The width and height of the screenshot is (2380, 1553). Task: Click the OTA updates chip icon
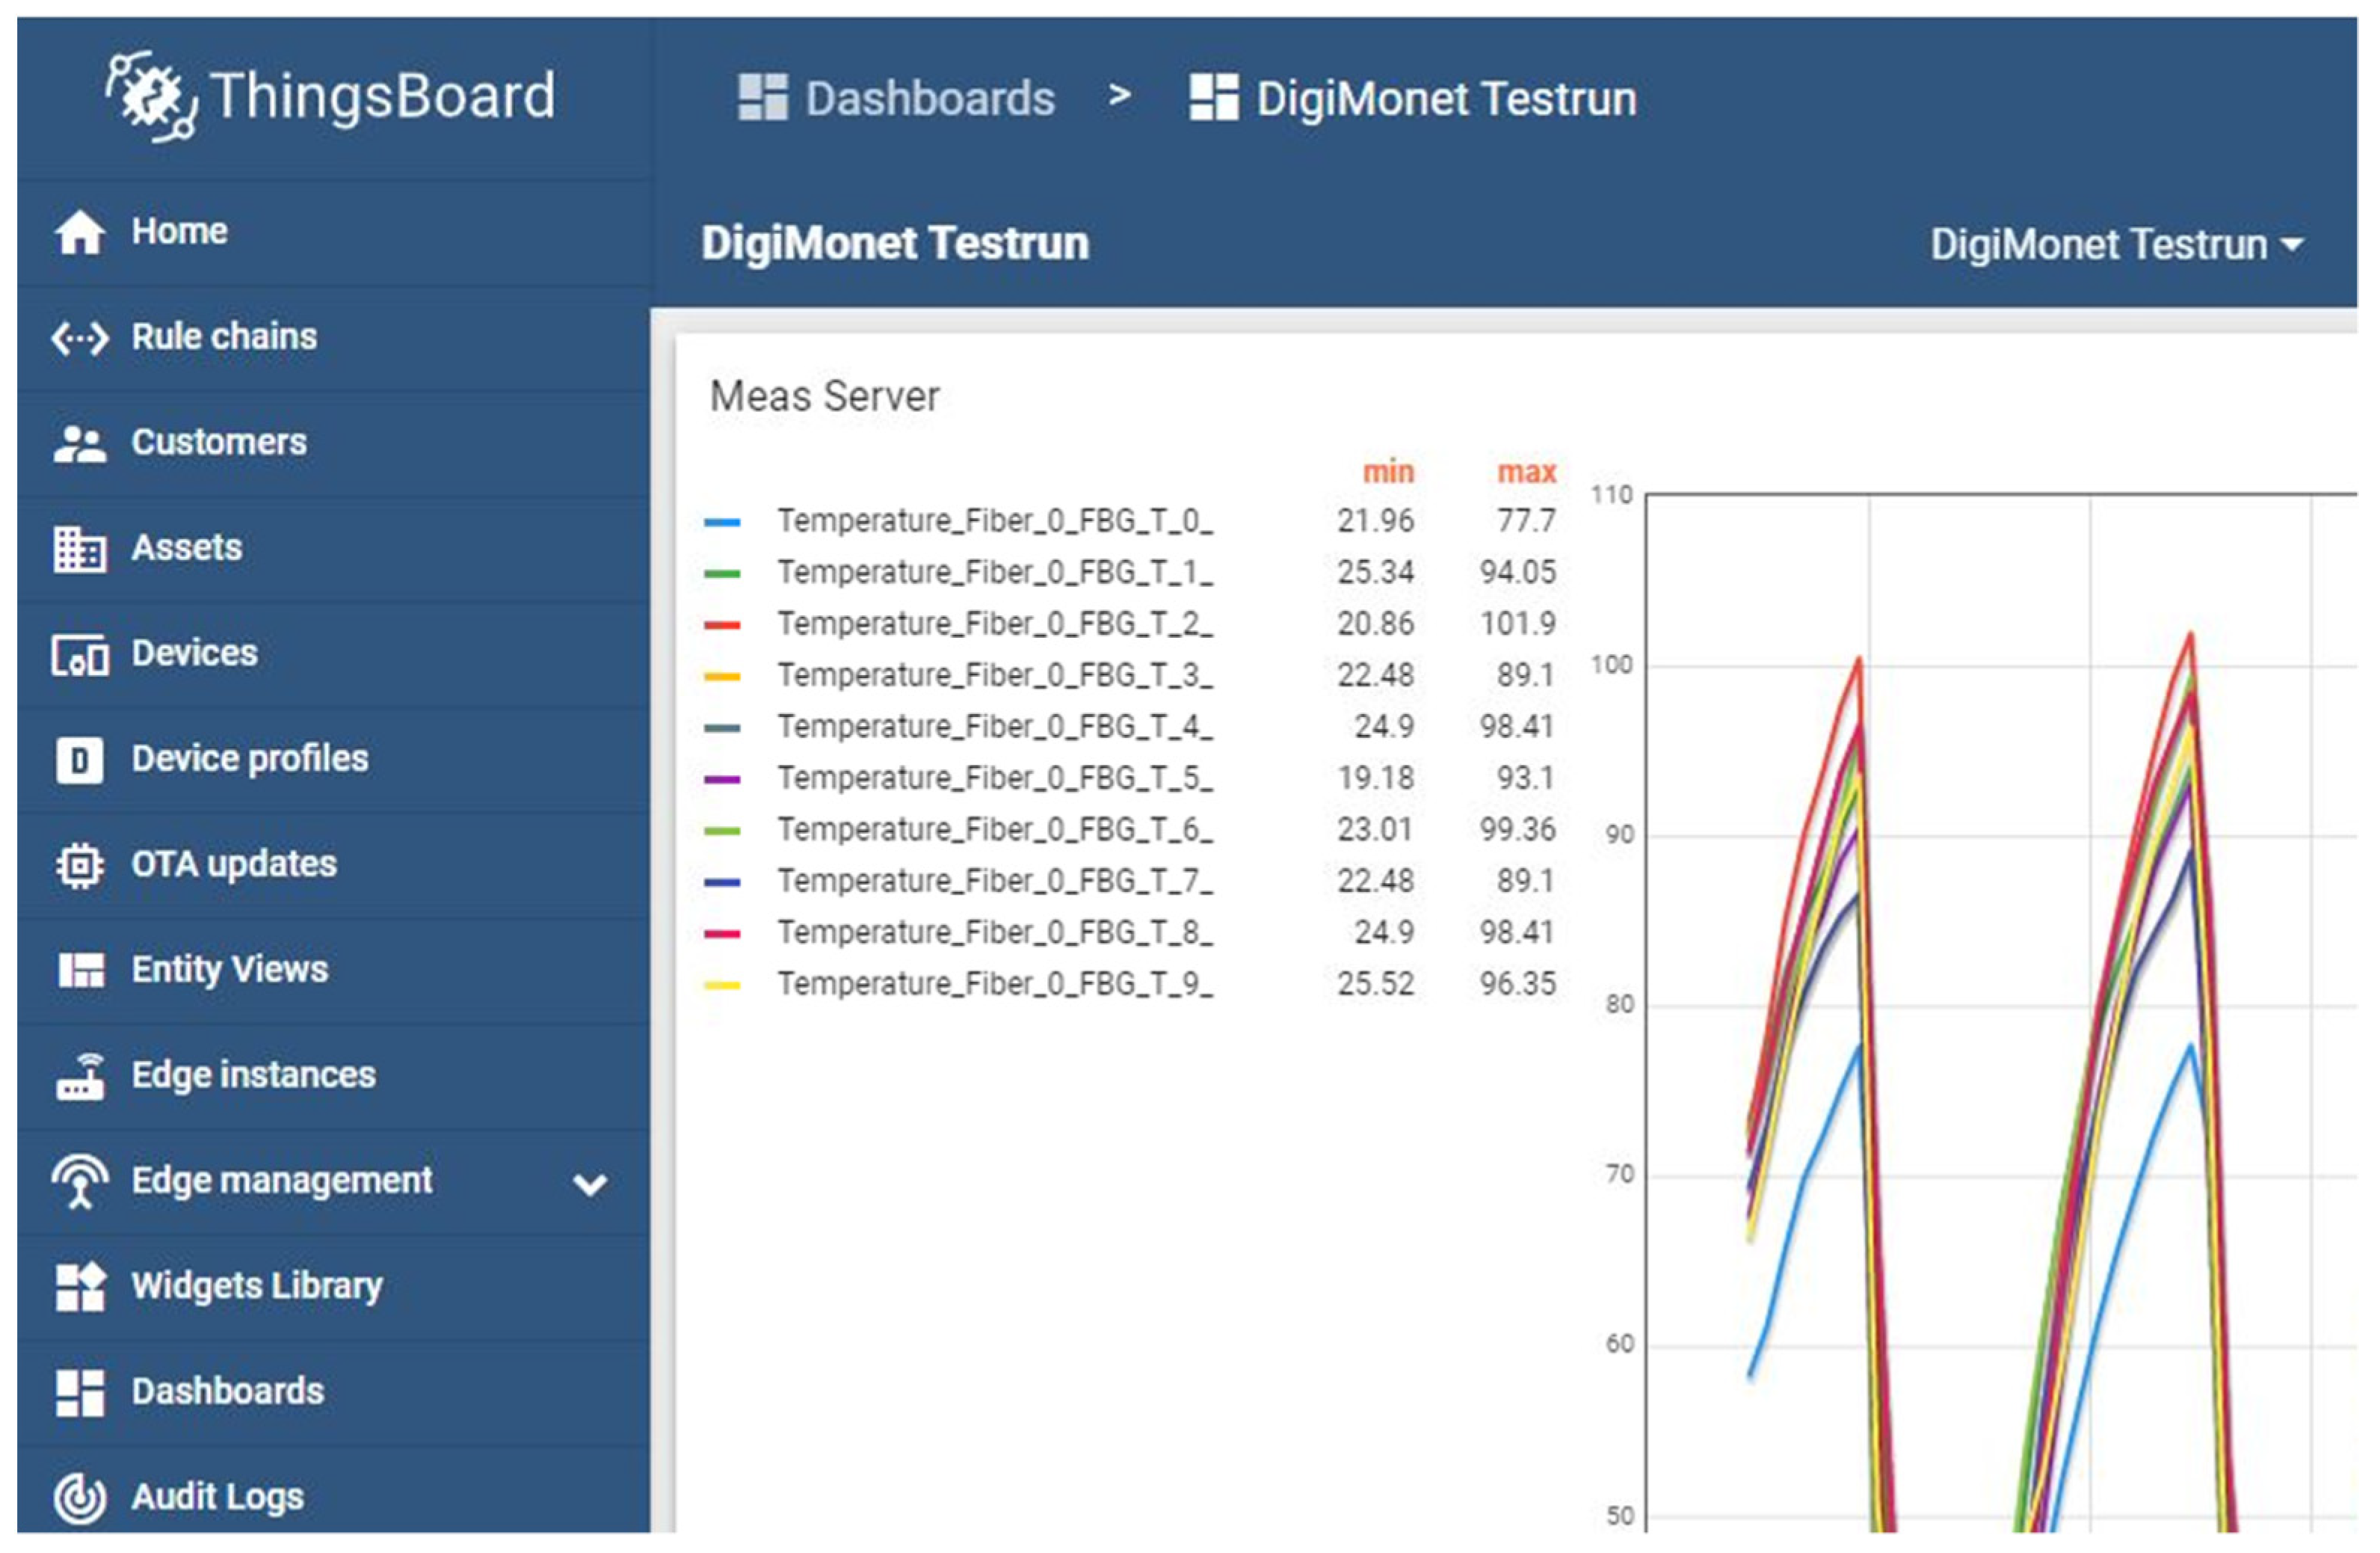tap(79, 865)
